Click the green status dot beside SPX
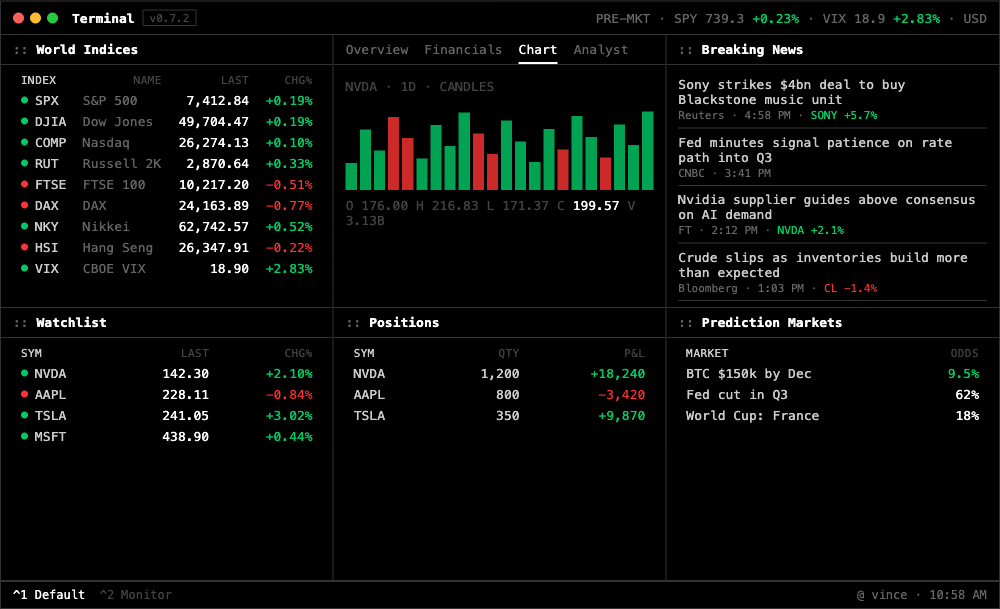The image size is (1000, 609). (x=24, y=100)
